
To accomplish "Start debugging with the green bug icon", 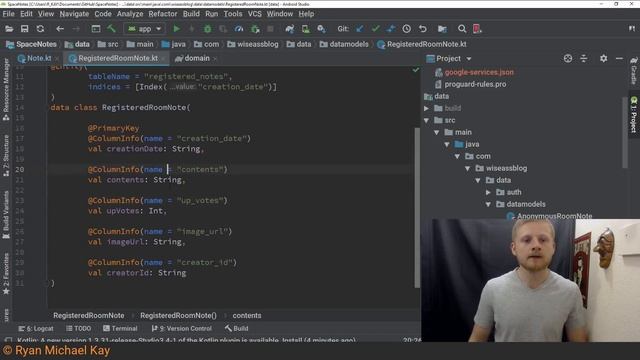I will point(208,29).
